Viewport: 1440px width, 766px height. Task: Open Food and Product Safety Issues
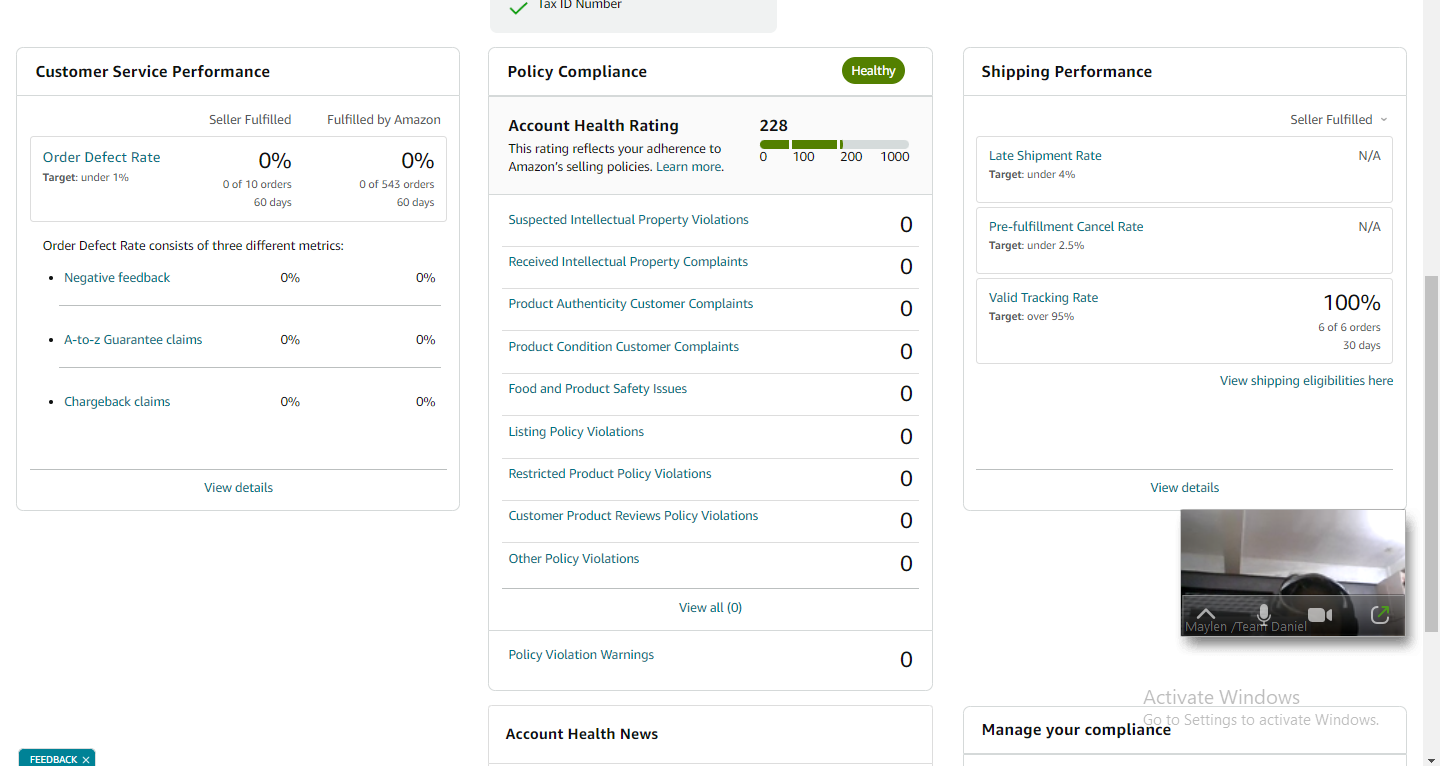pos(598,389)
